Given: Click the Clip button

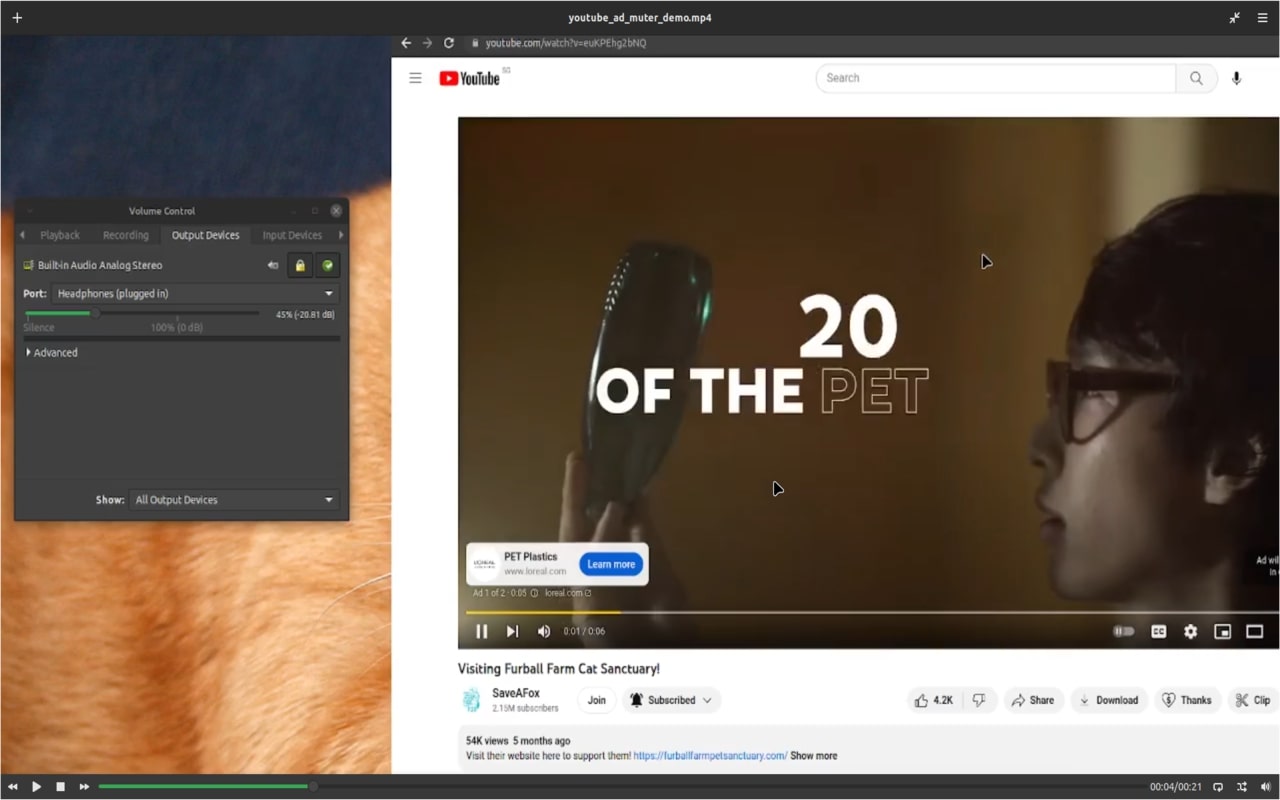Looking at the screenshot, I should tap(1253, 700).
